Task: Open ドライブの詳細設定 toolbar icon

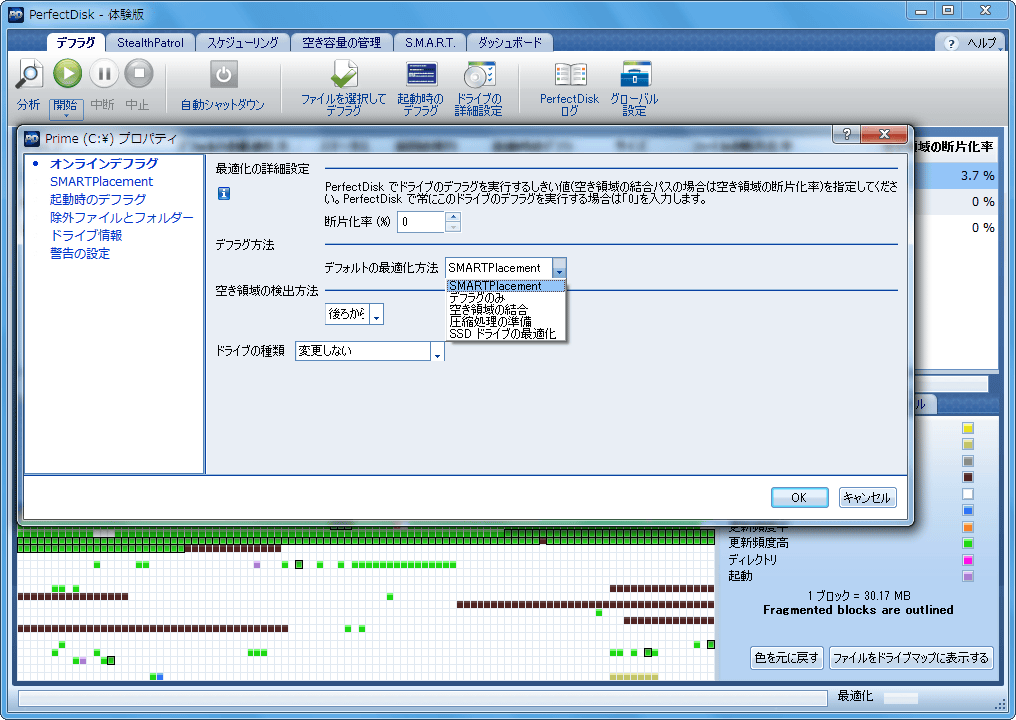Action: pyautogui.click(x=479, y=75)
